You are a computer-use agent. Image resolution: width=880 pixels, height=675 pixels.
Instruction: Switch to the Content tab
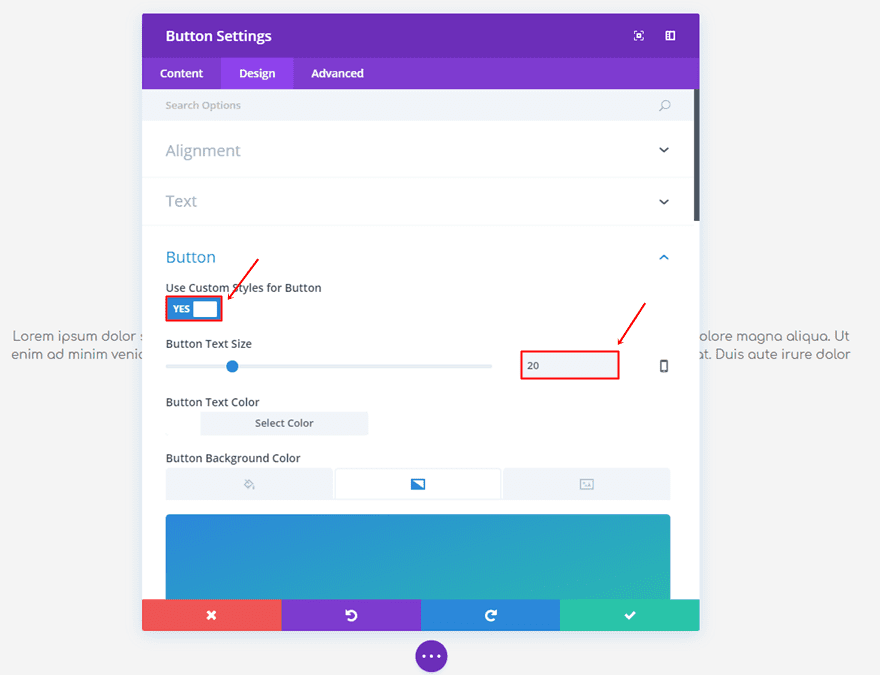[x=181, y=73]
